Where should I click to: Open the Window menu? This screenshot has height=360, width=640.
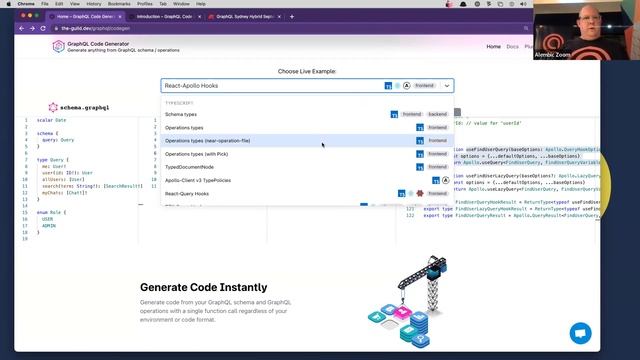(x=181, y=4)
